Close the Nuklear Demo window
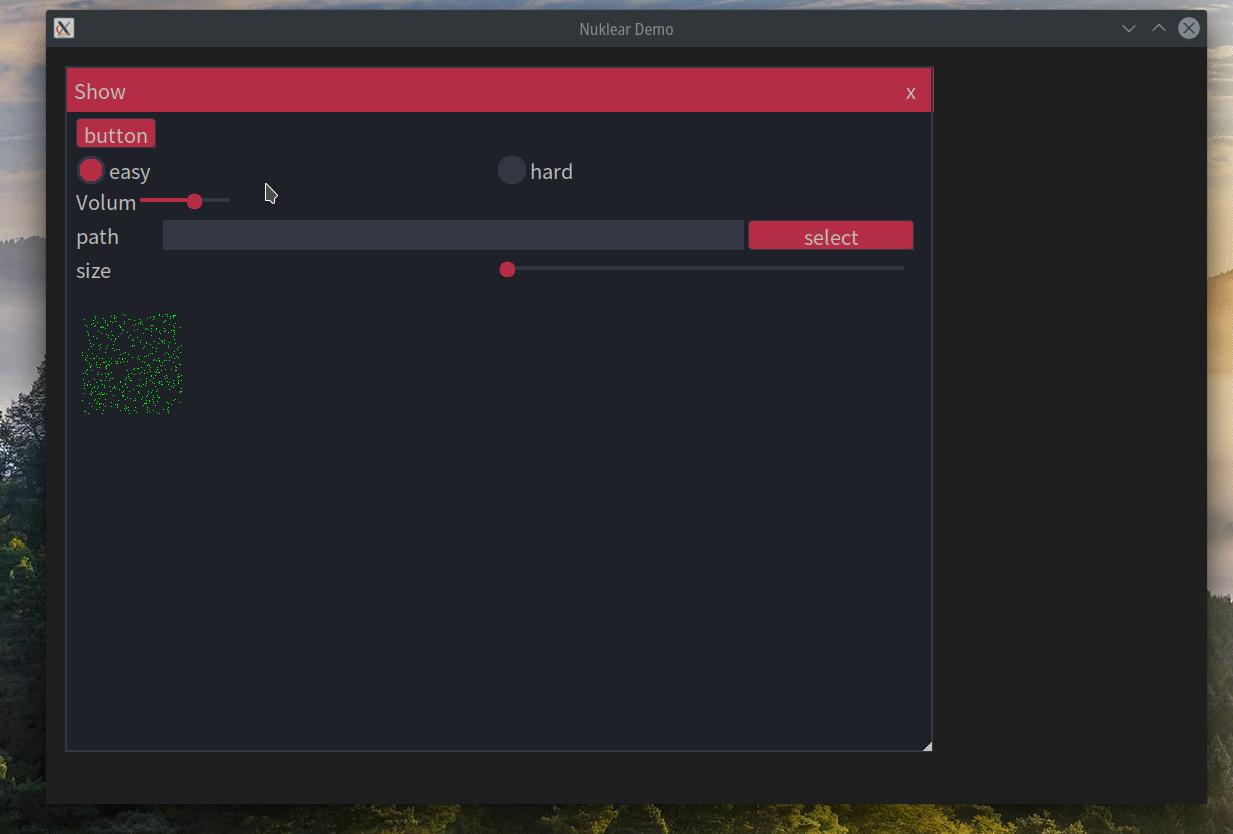Screen dimensions: 1233x834 pos(1189,28)
